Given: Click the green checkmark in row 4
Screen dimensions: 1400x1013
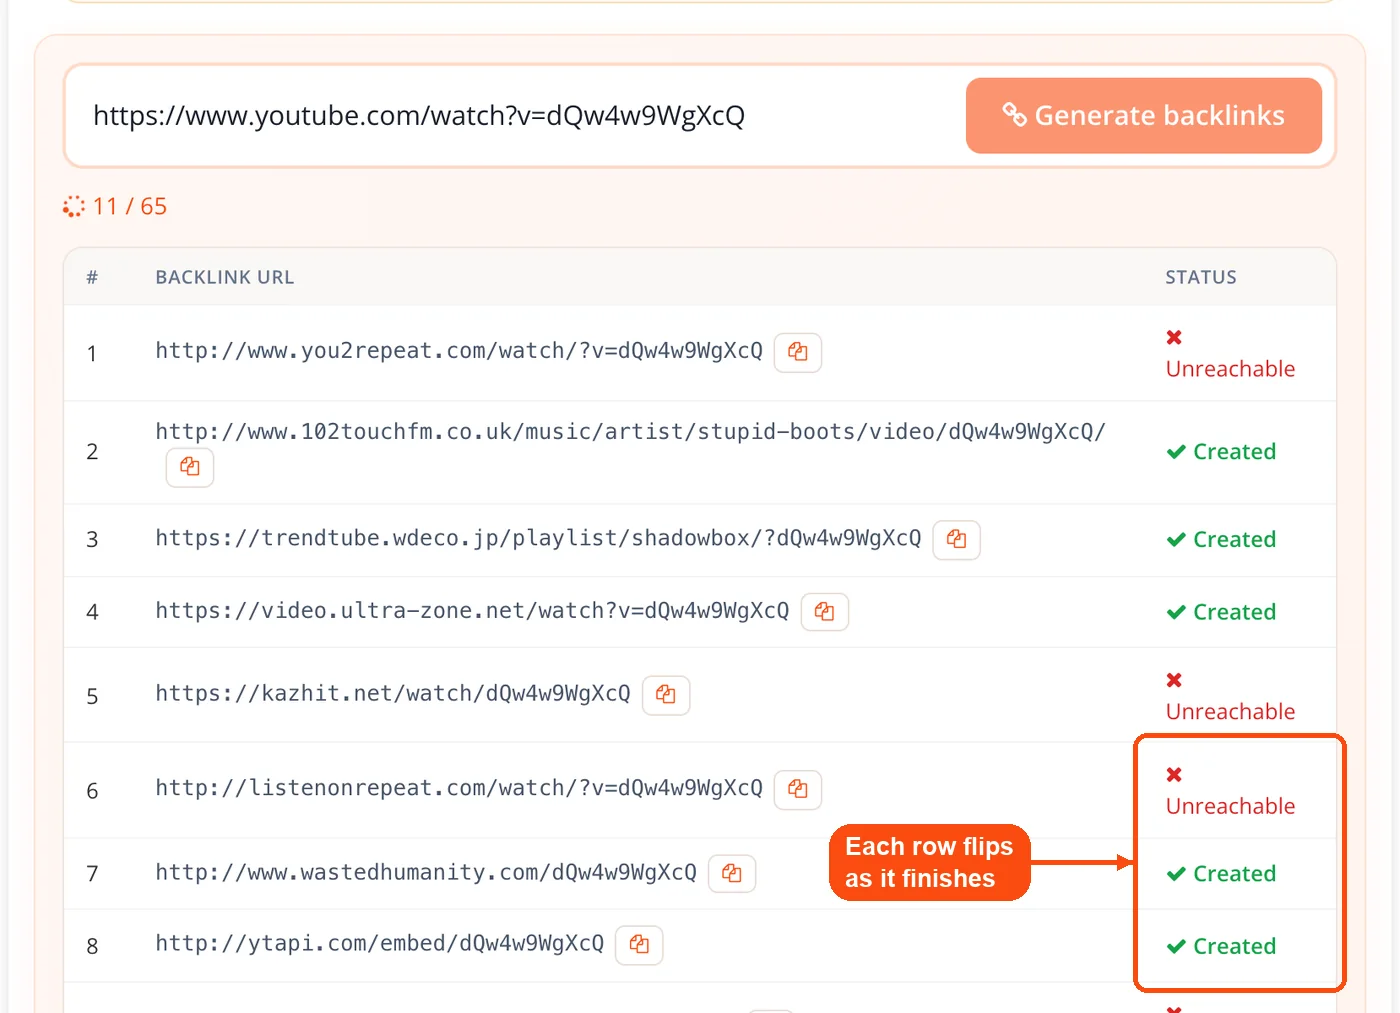Looking at the screenshot, I should [1176, 612].
